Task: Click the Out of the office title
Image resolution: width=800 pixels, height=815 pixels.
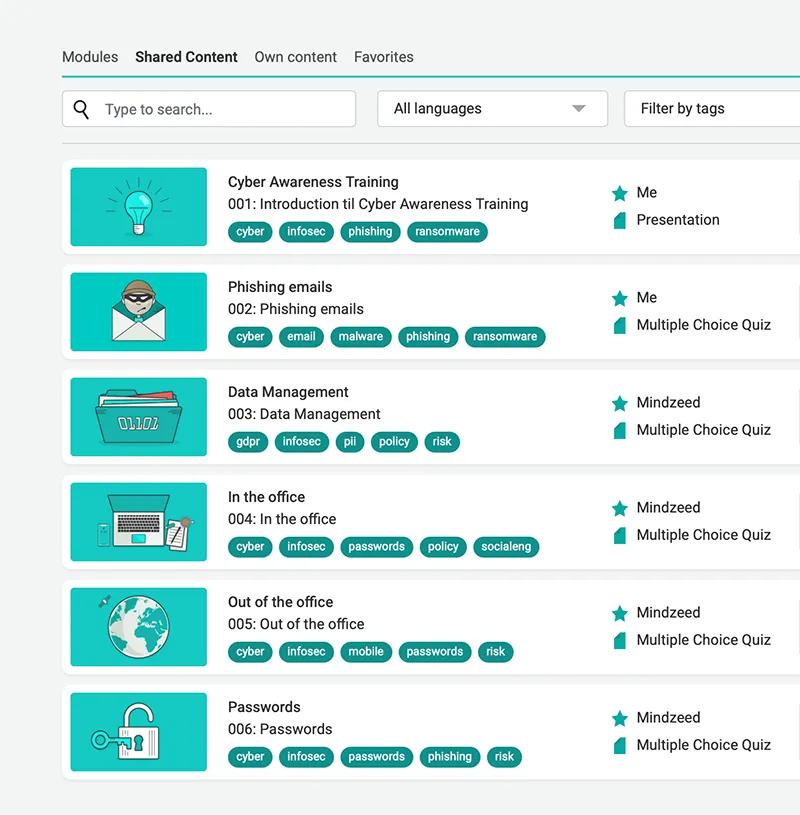Action: (280, 602)
